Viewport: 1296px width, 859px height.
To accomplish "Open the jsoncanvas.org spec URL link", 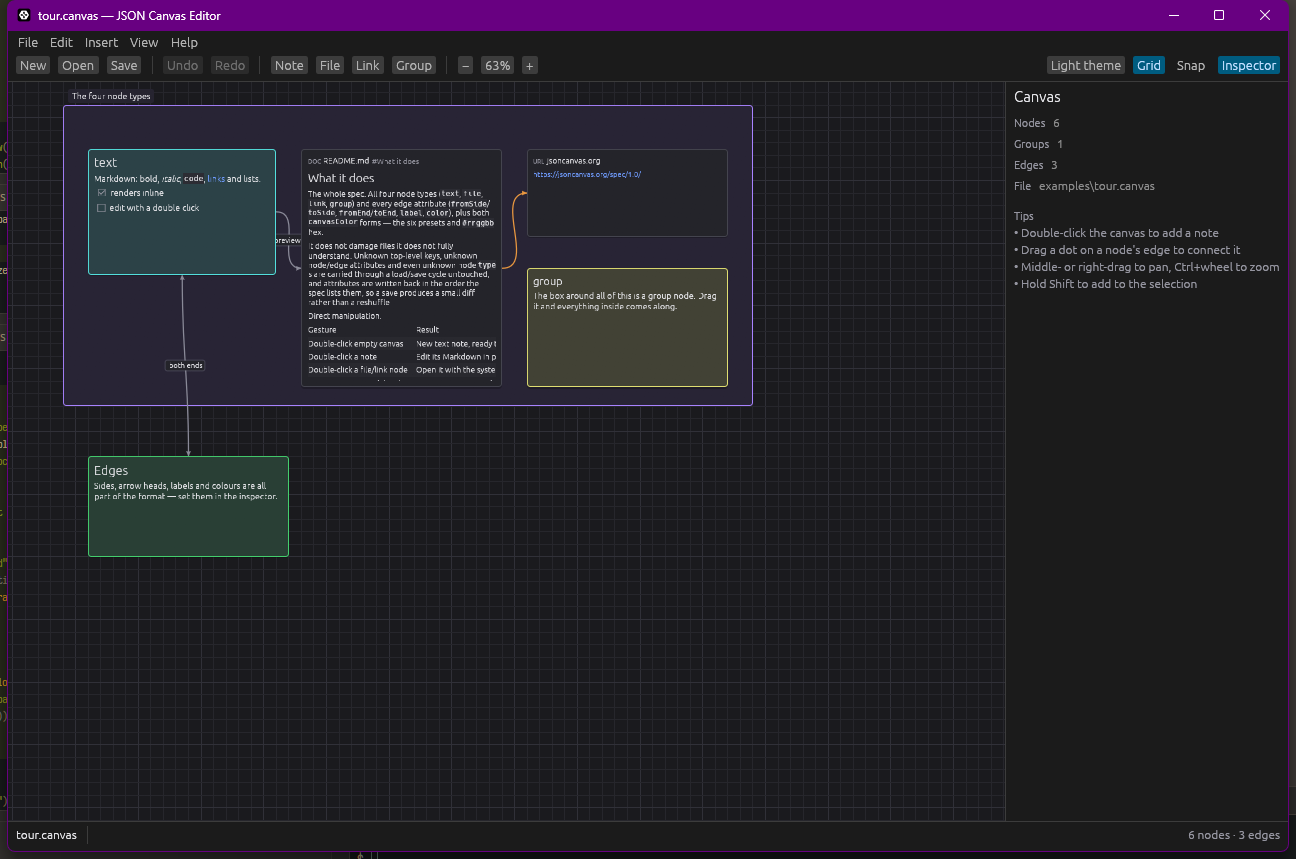I will (587, 174).
